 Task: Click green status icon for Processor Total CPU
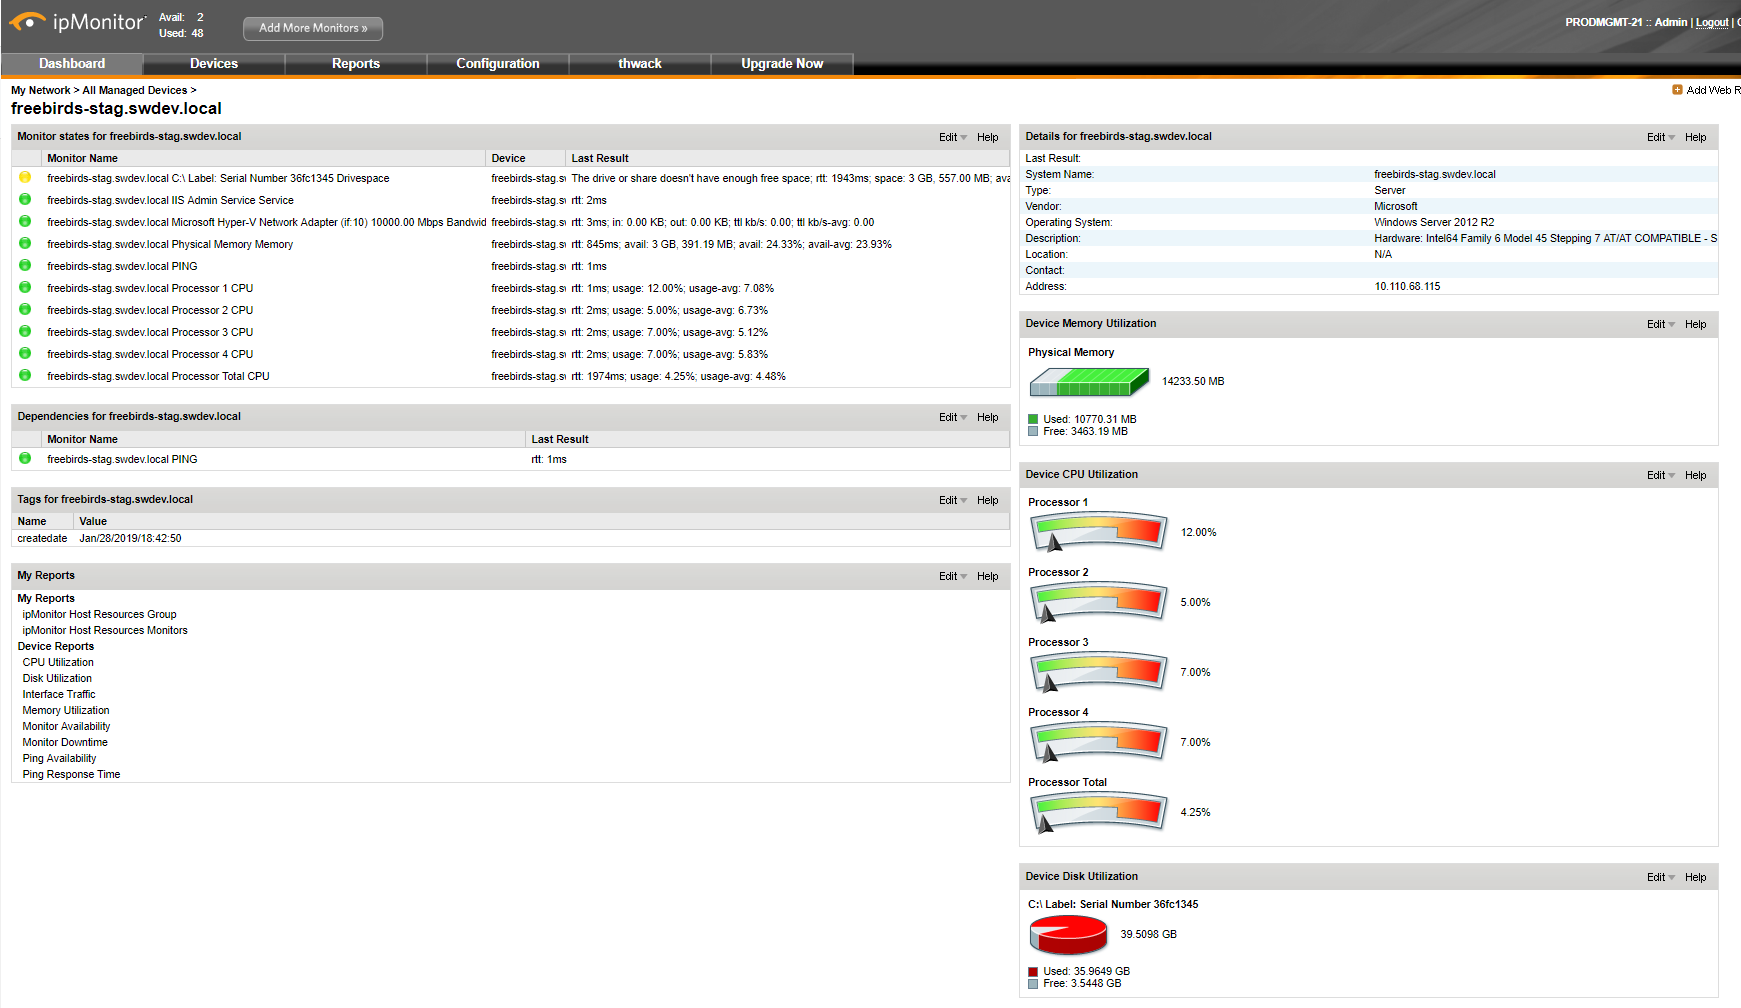(x=25, y=376)
